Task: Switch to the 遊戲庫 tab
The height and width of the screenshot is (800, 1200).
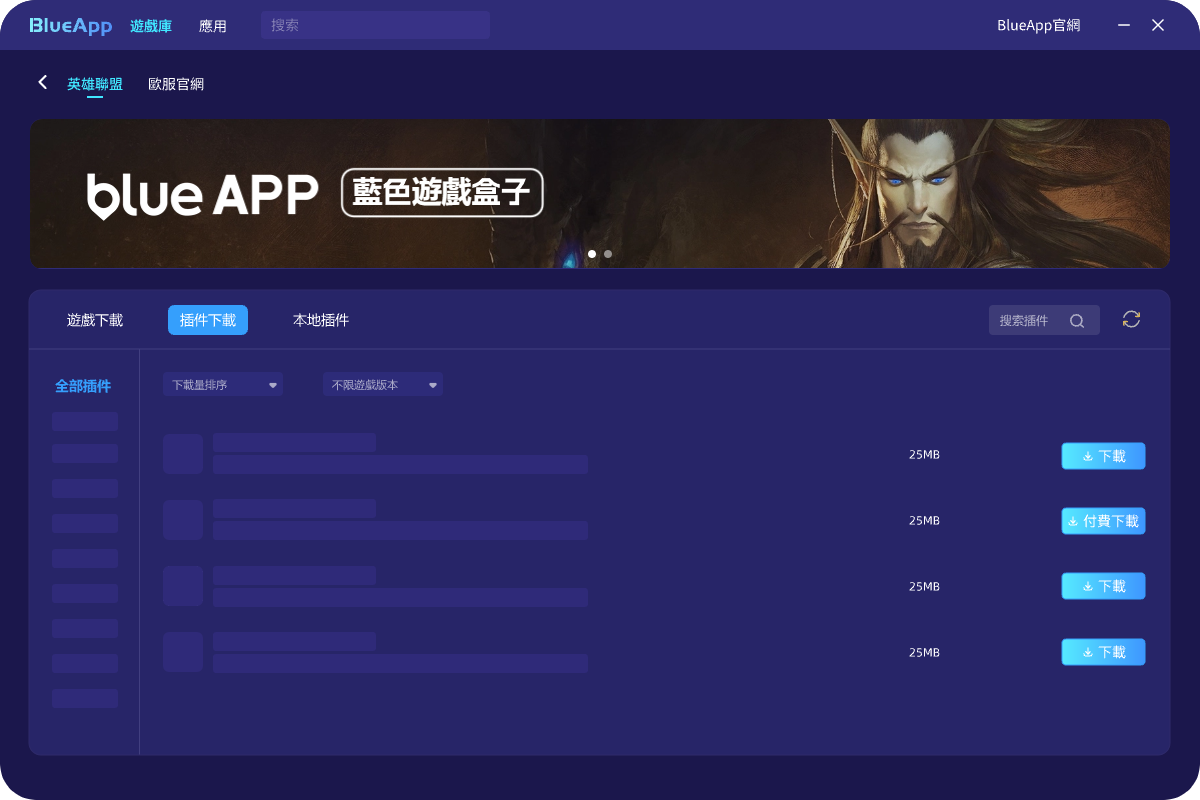Action: pyautogui.click(x=151, y=26)
